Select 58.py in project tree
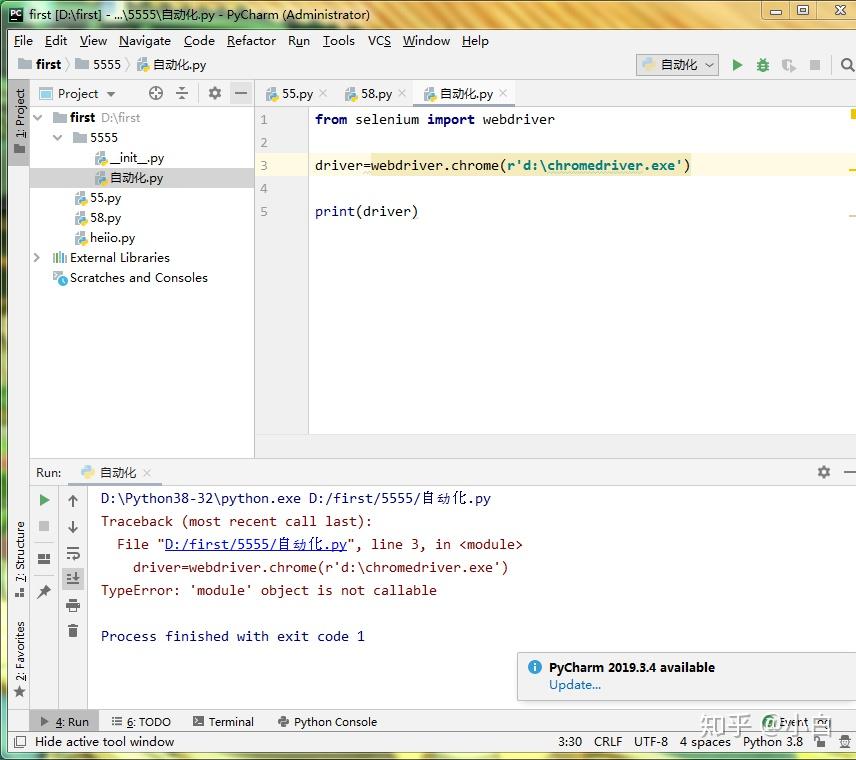Screen dimensions: 856x760 point(105,218)
